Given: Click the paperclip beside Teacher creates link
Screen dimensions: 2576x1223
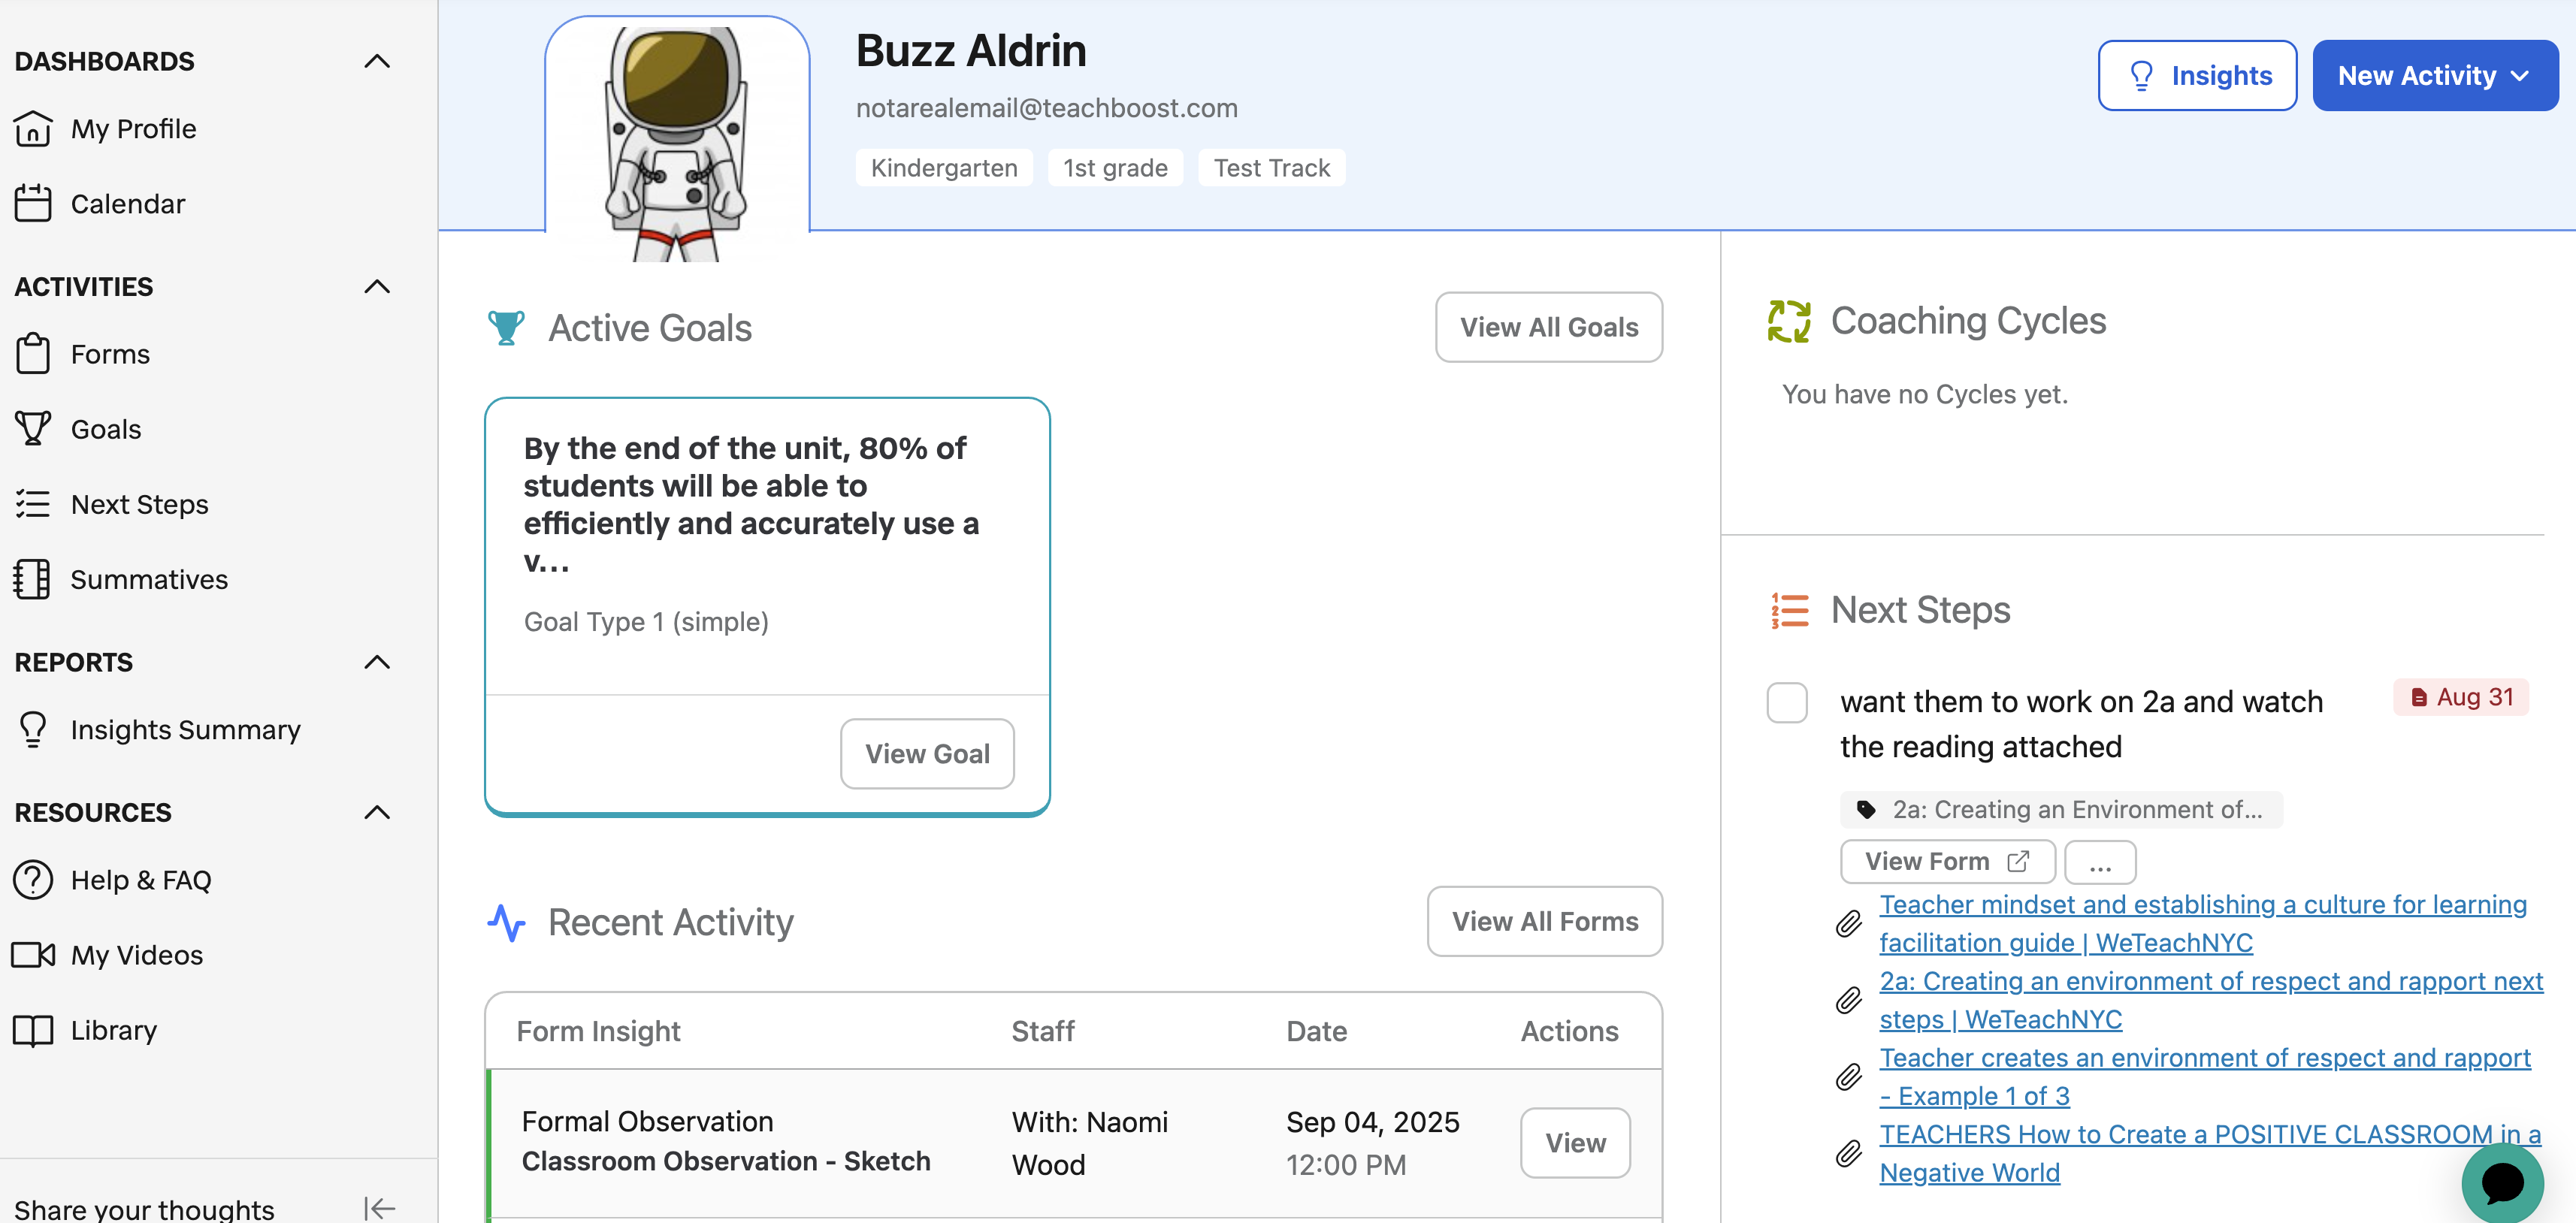Looking at the screenshot, I should [1849, 1077].
